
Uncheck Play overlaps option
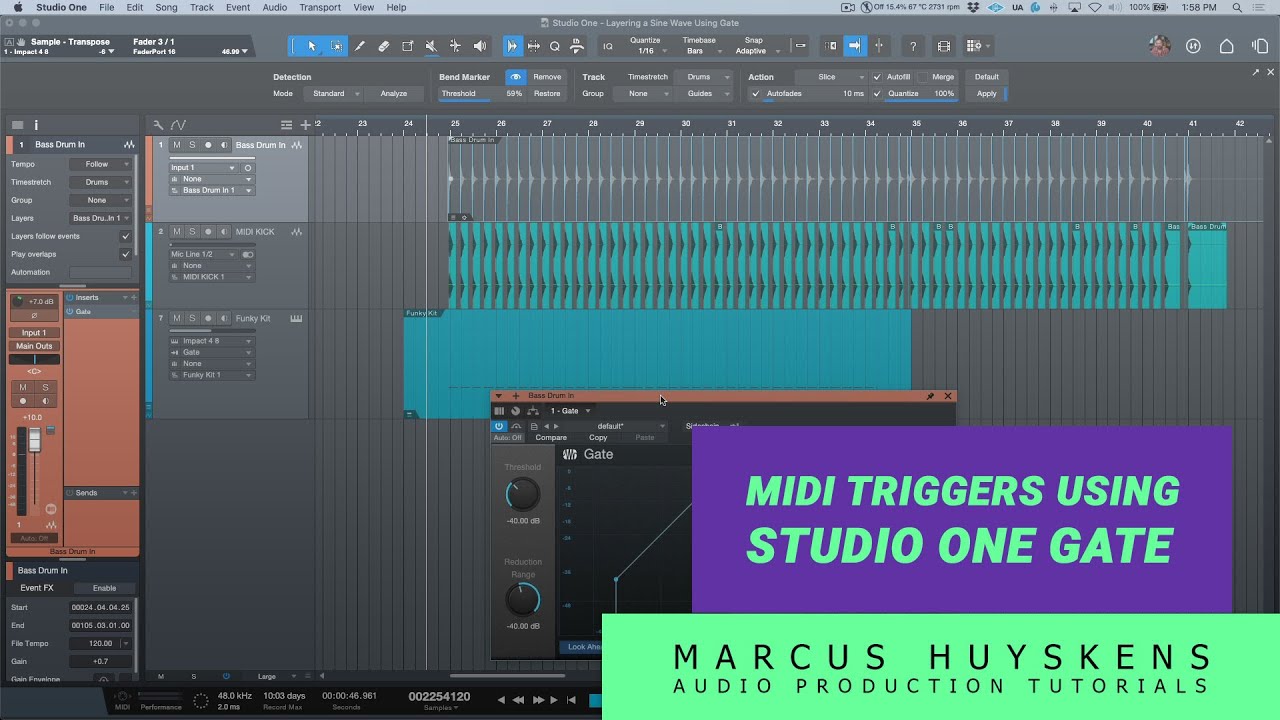(x=125, y=254)
